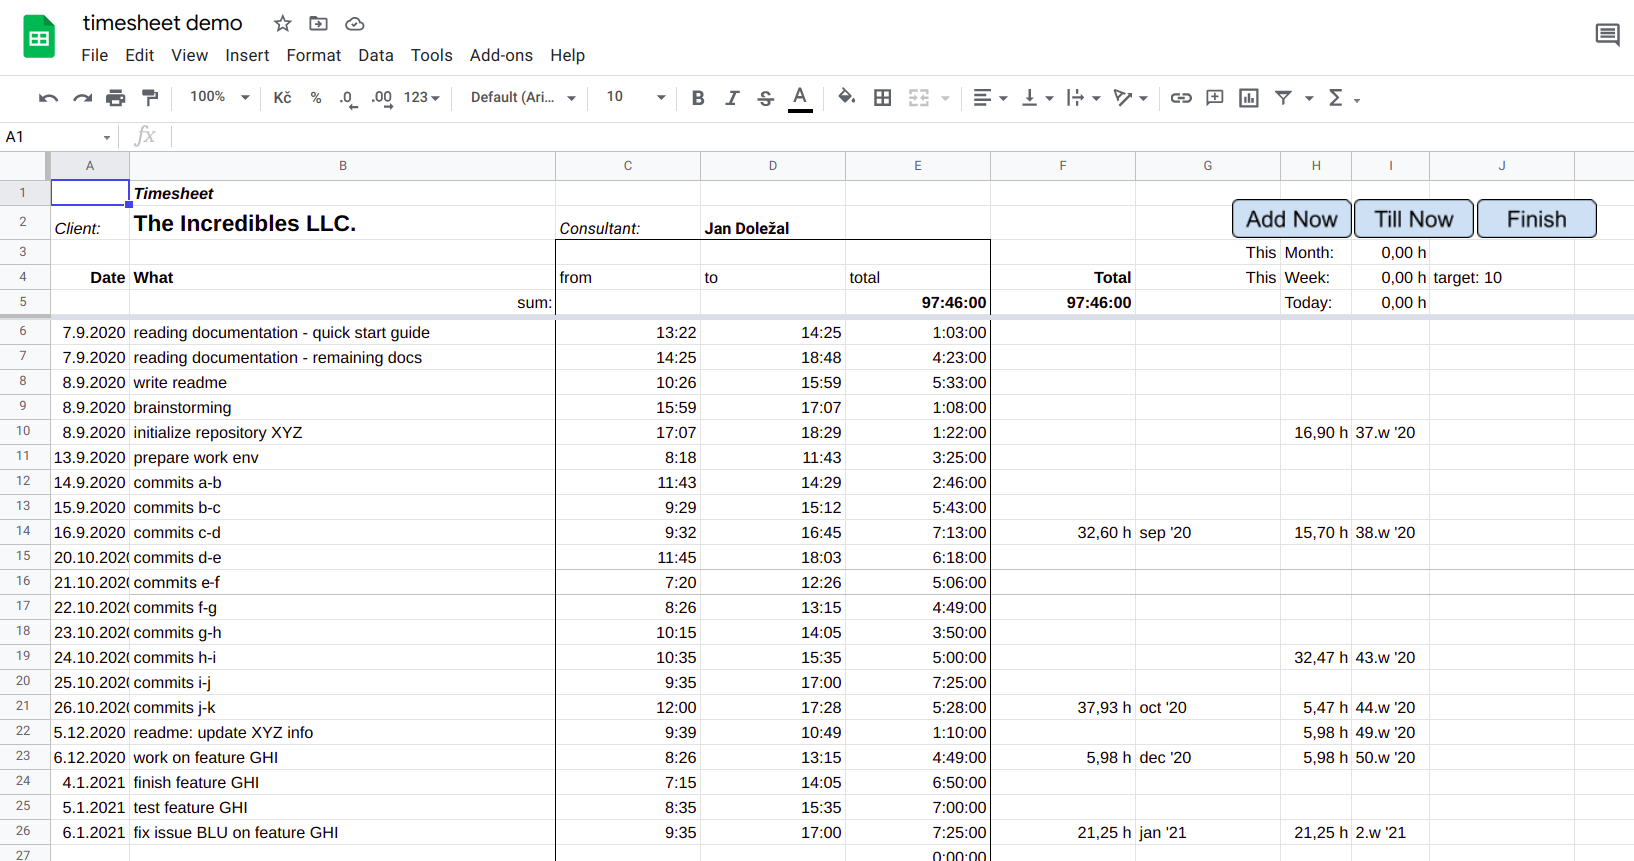Image resolution: width=1634 pixels, height=861 pixels.
Task: Click the Redo icon
Action: [82, 98]
